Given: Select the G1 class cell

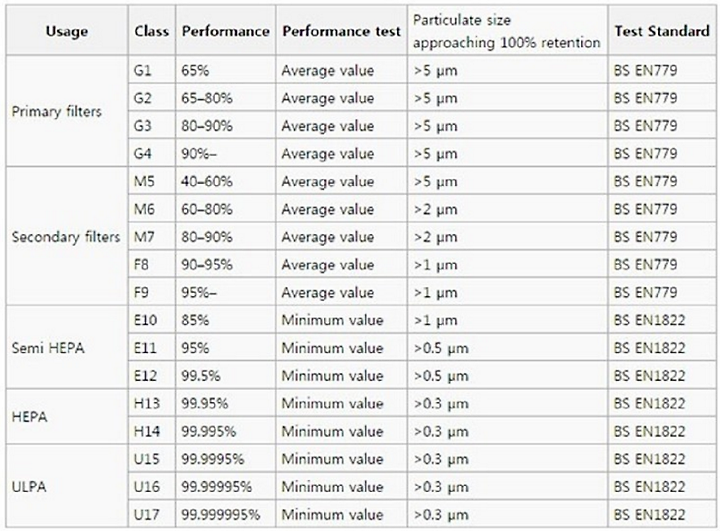Looking at the screenshot, I should pyautogui.click(x=152, y=70).
